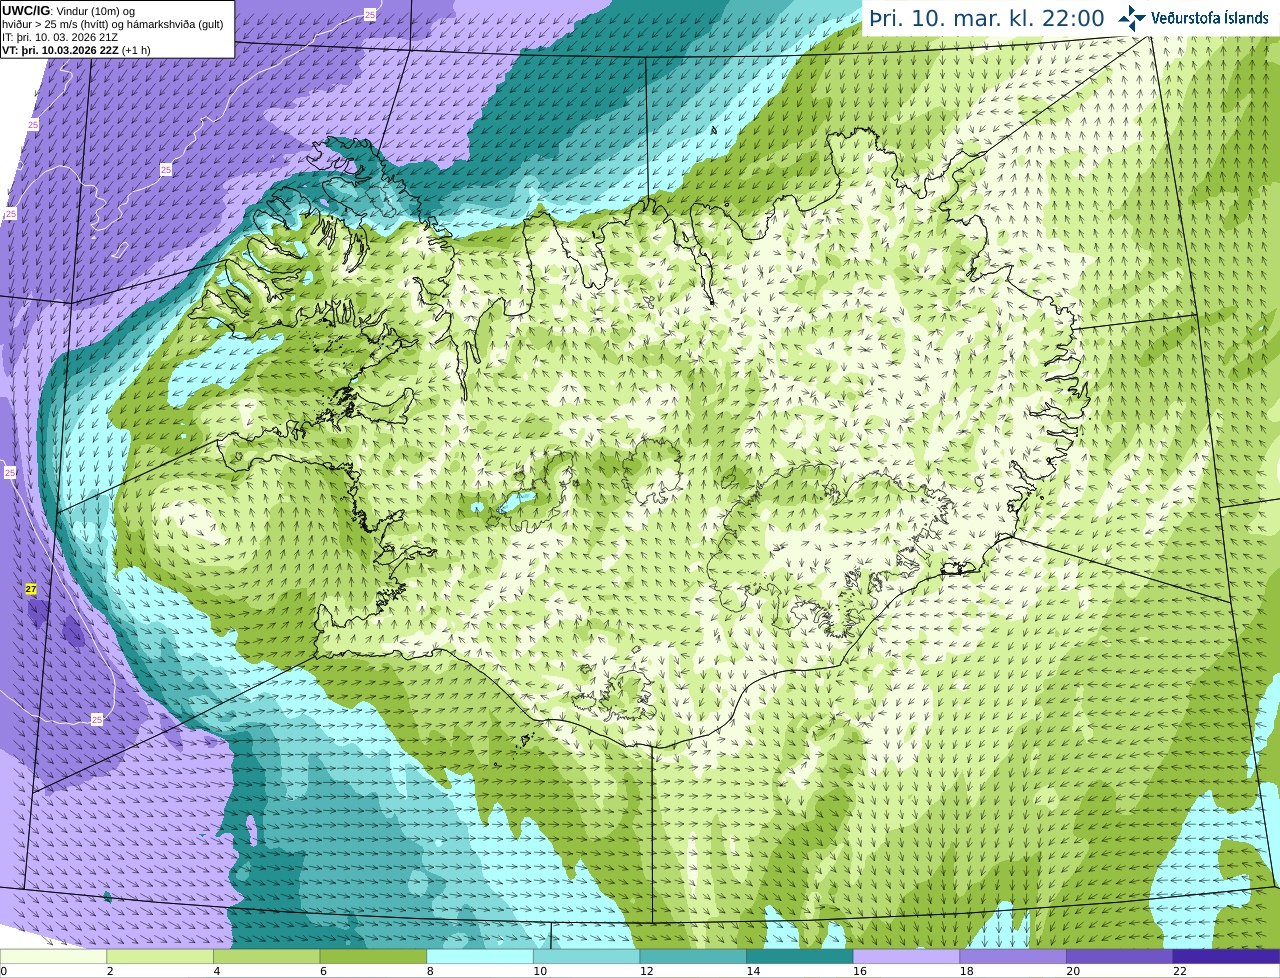Click the scale label '8'

430,971
